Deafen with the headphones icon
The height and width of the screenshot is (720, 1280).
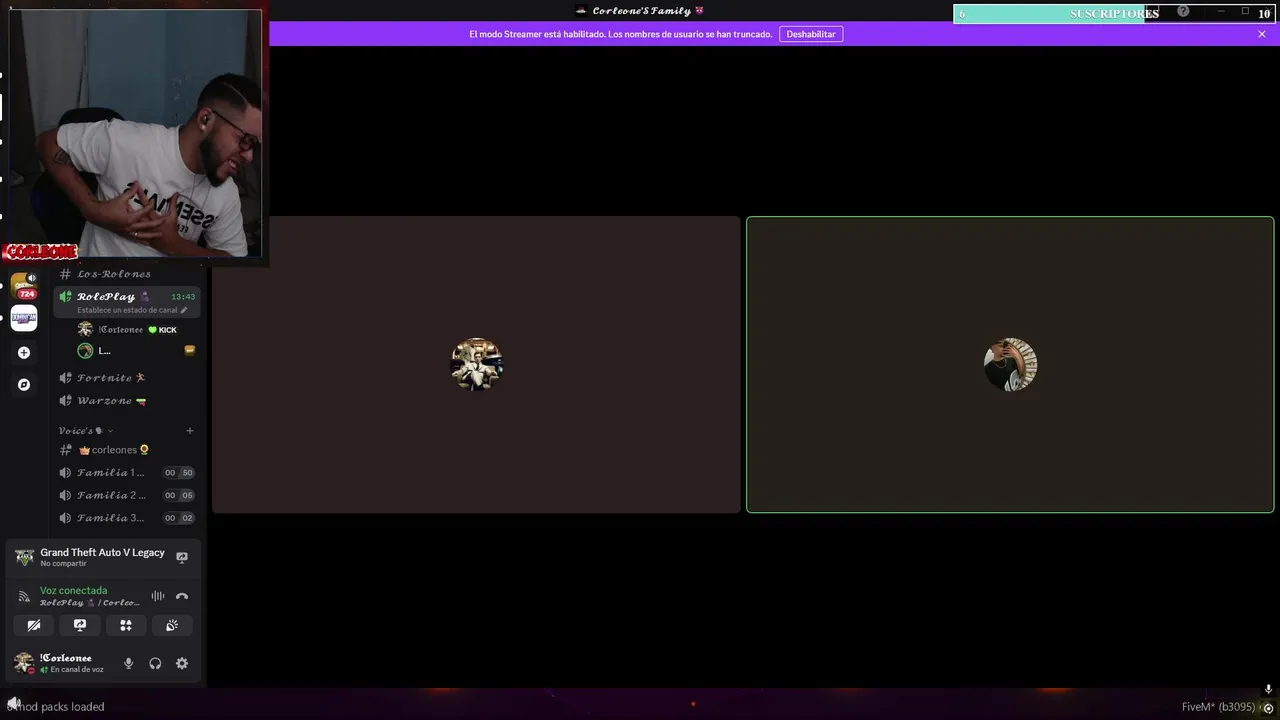pos(155,663)
